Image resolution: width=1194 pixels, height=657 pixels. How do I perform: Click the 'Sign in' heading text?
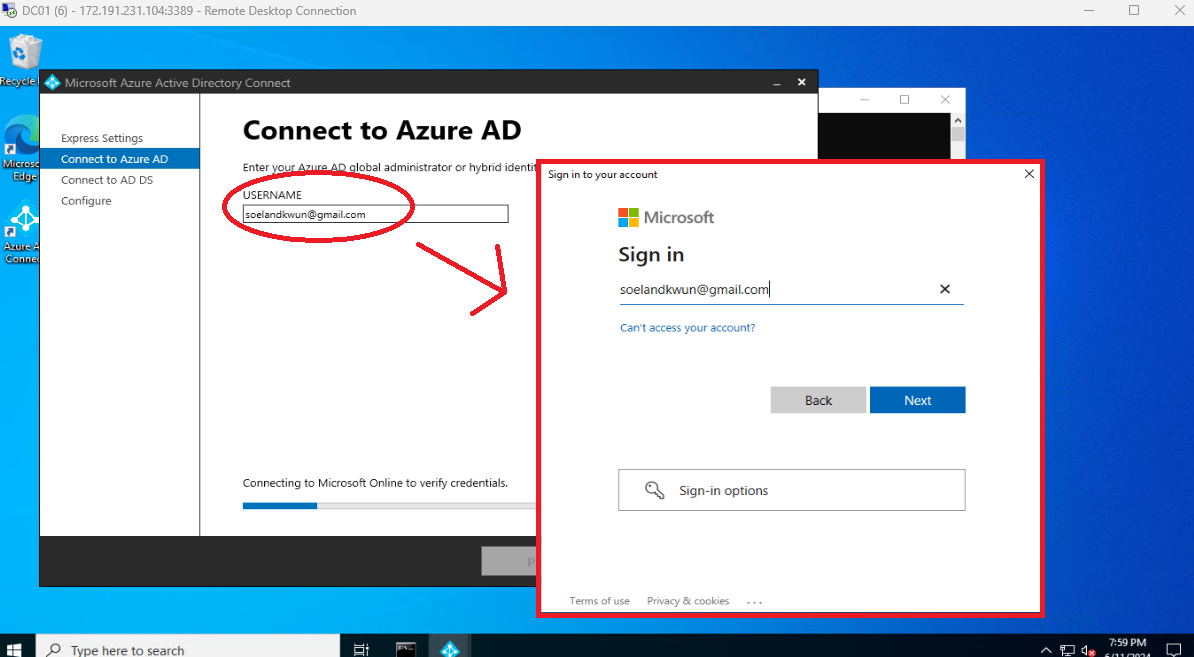click(651, 254)
